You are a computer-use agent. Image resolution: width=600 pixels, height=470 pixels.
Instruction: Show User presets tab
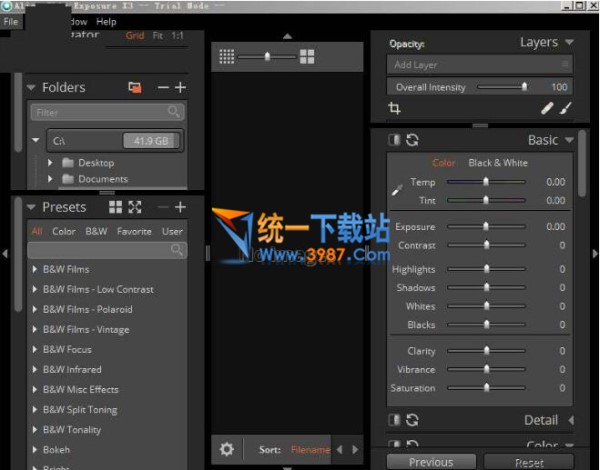pyautogui.click(x=172, y=231)
